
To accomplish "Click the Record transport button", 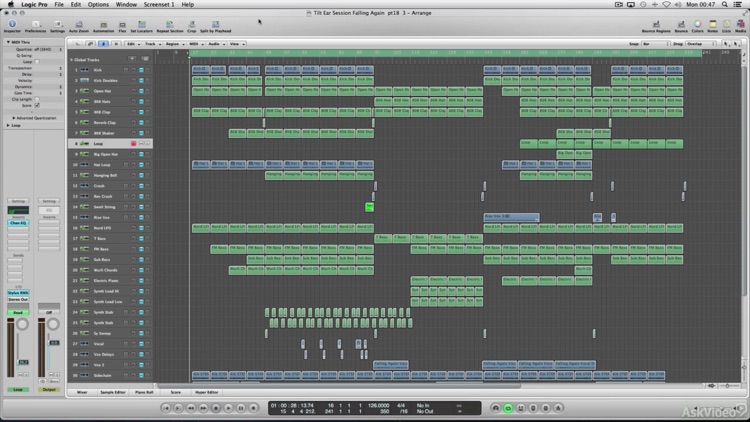I will 254,408.
